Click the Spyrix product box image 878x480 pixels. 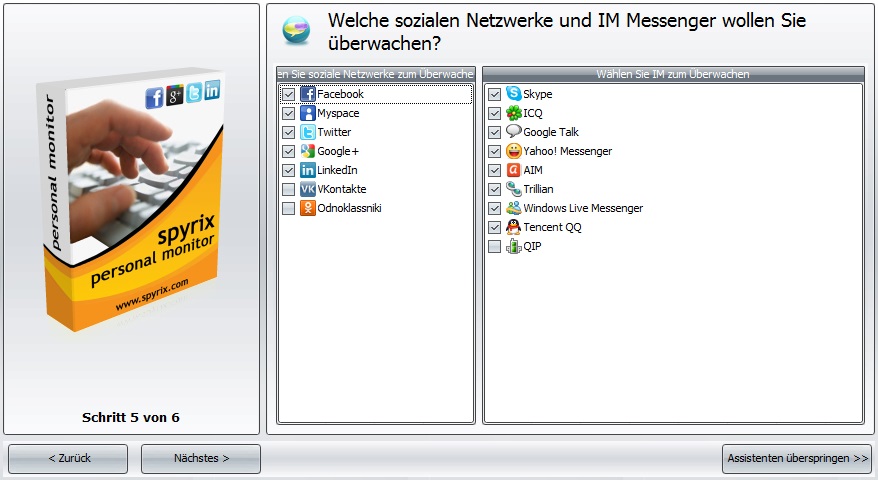pyautogui.click(x=130, y=199)
